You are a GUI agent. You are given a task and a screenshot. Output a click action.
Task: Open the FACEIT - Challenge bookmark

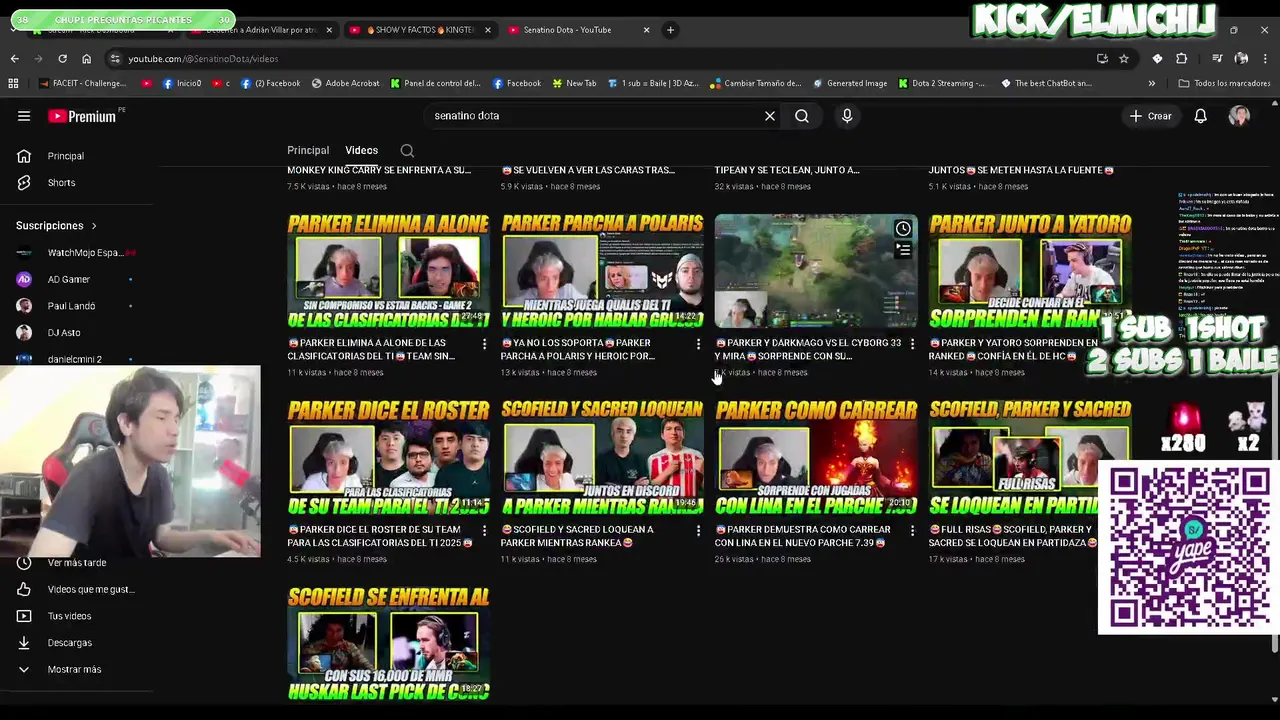83,84
